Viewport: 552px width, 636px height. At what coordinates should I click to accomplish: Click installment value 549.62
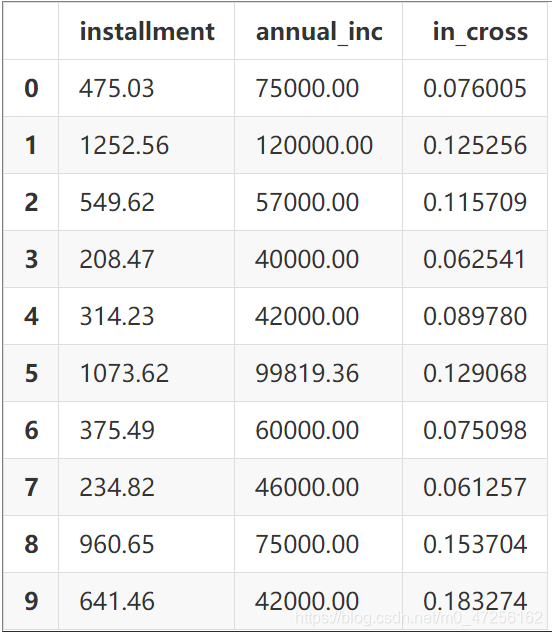click(117, 202)
